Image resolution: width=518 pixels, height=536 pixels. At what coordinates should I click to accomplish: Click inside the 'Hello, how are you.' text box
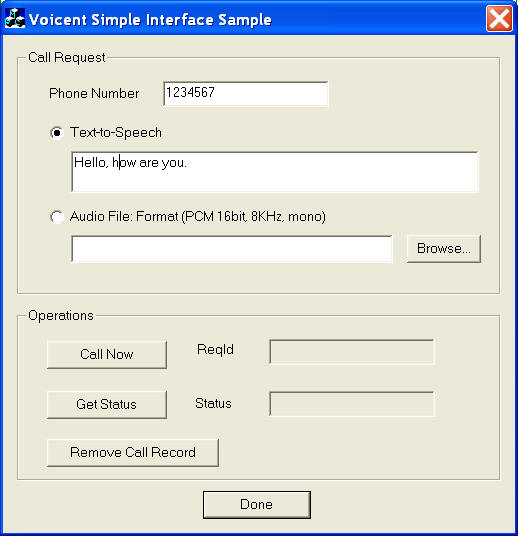pos(275,172)
